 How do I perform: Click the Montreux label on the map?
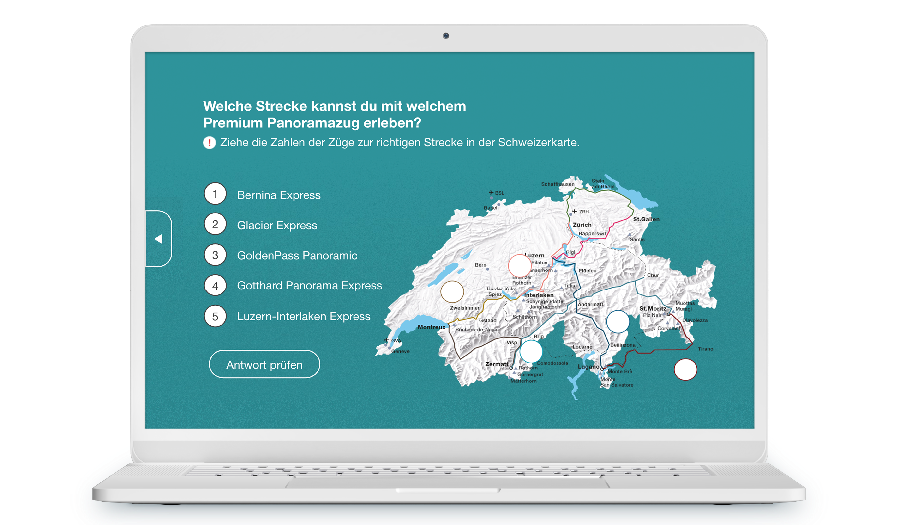tap(432, 327)
